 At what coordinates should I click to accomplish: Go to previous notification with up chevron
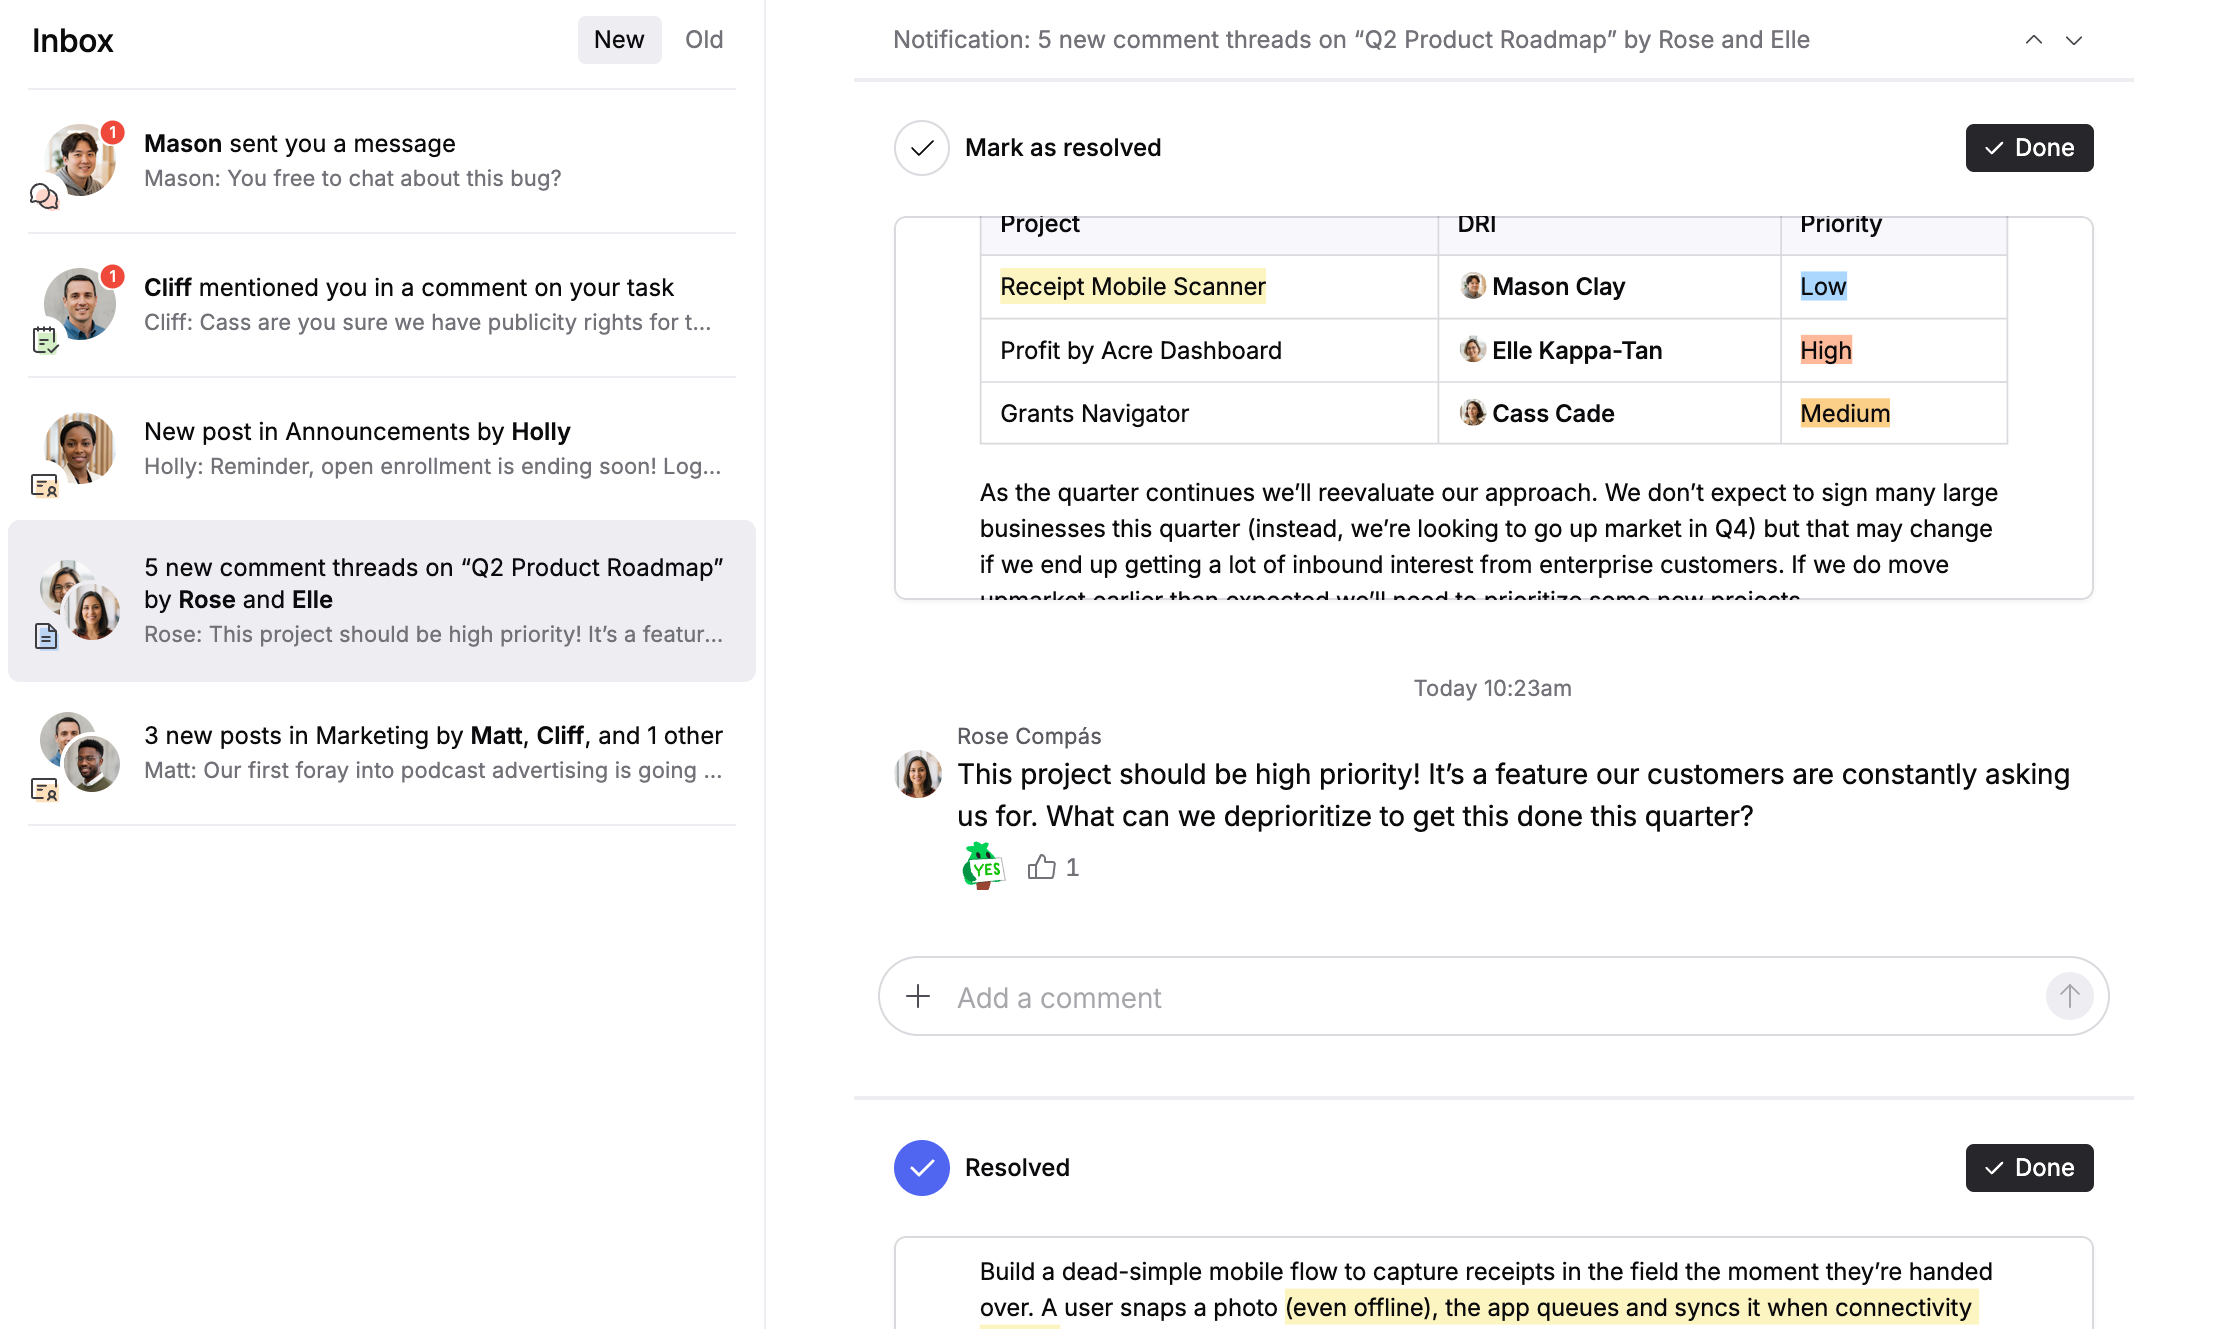[x=2033, y=40]
